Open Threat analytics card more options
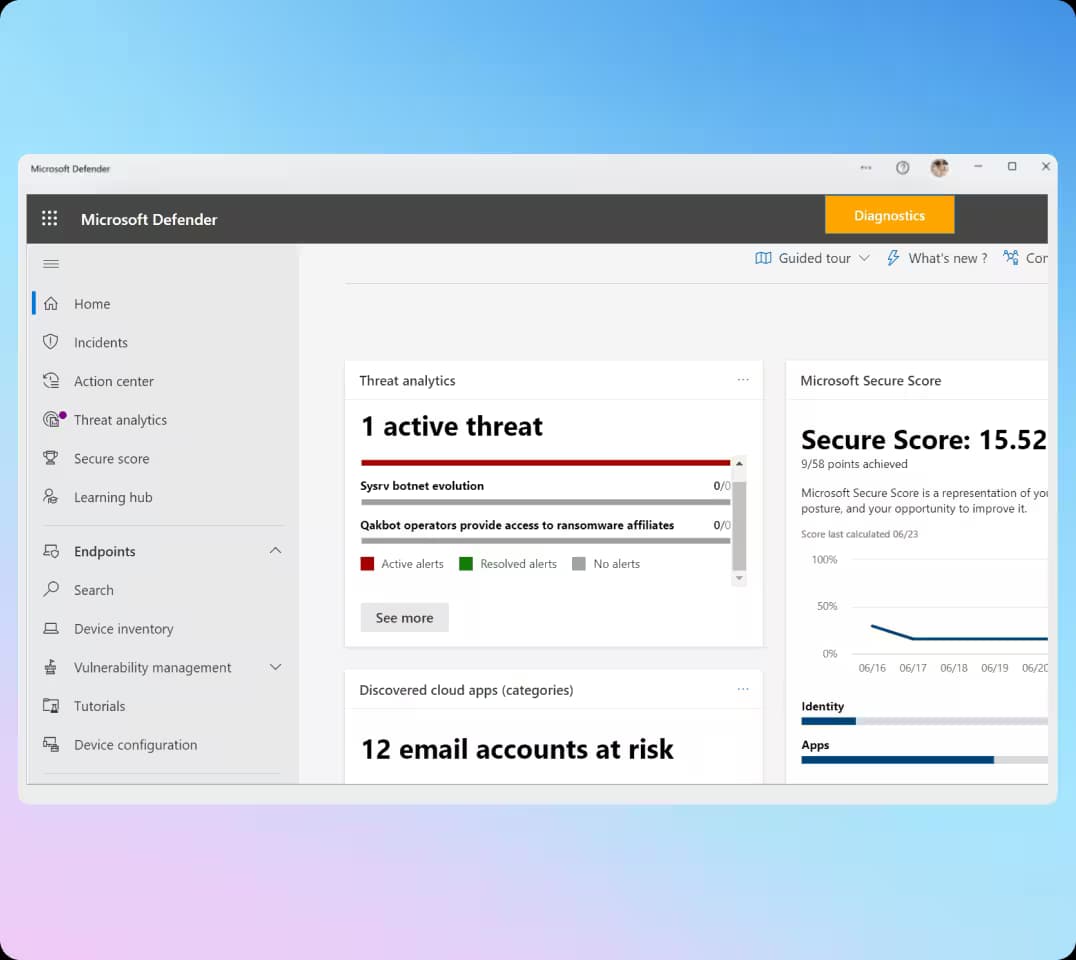The height and width of the screenshot is (960, 1076). pos(743,379)
